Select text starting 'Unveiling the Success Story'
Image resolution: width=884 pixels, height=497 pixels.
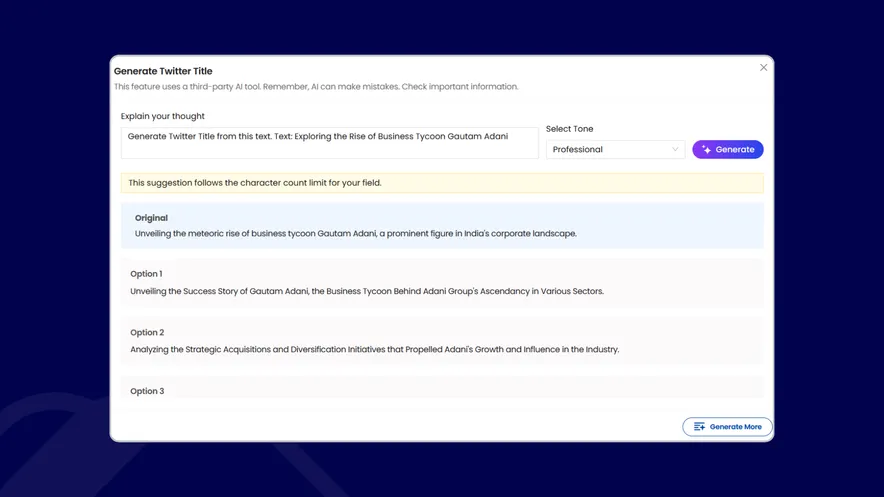[366, 292]
